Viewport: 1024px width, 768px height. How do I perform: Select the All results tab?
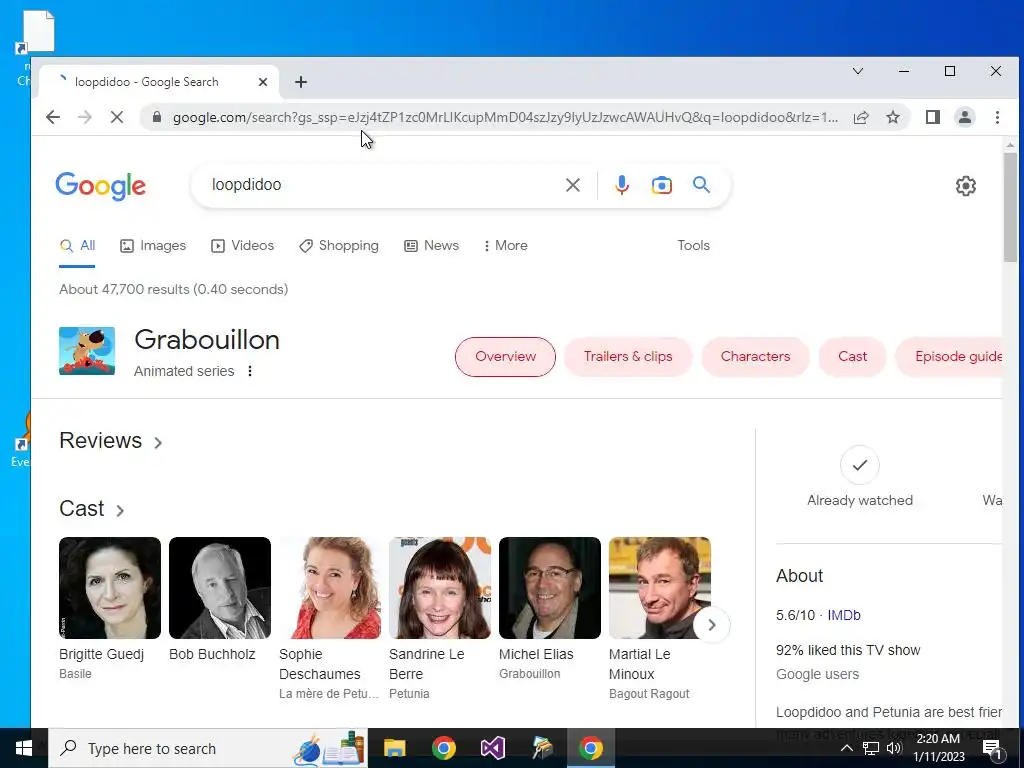pyautogui.click(x=77, y=246)
